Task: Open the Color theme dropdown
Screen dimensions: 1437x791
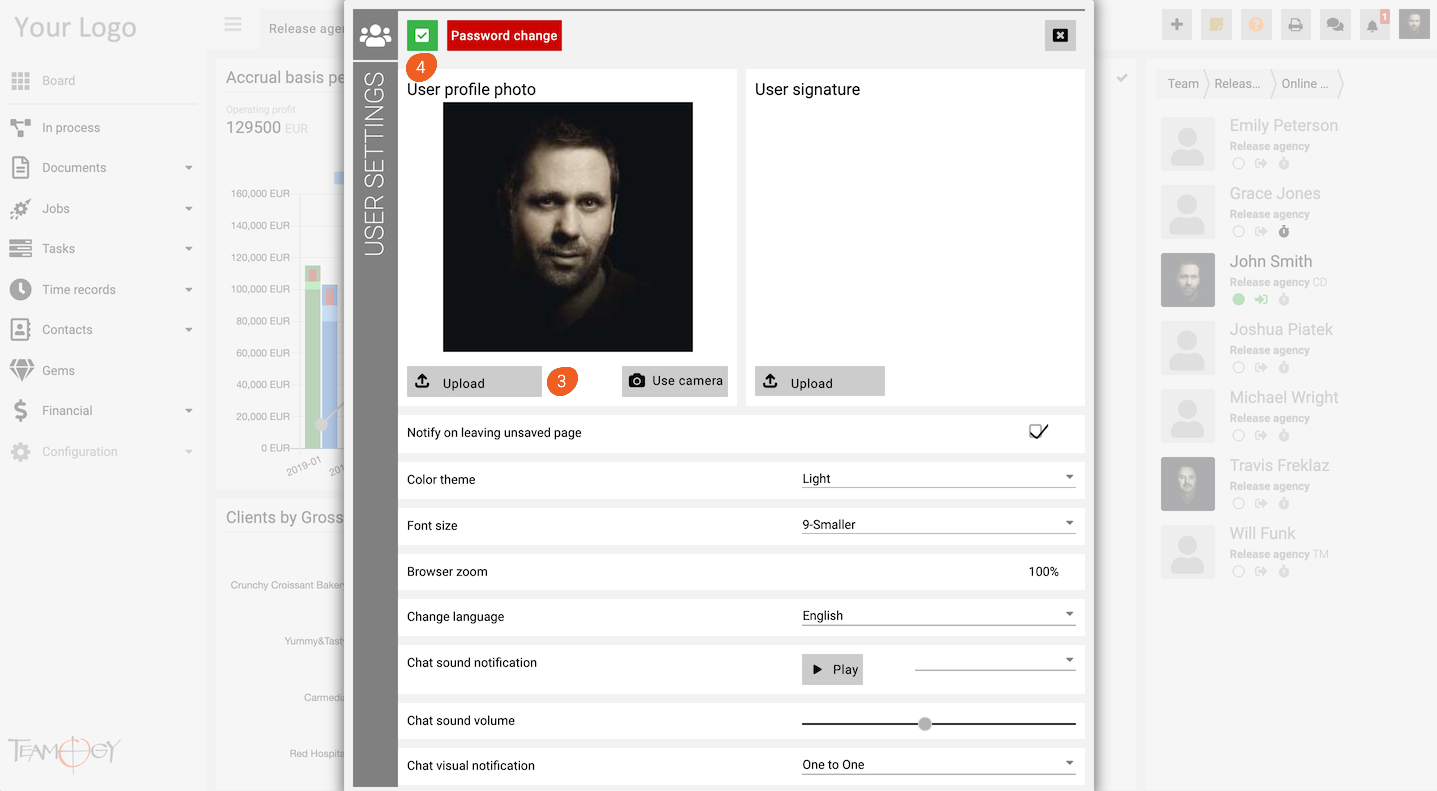Action: [x=938, y=478]
